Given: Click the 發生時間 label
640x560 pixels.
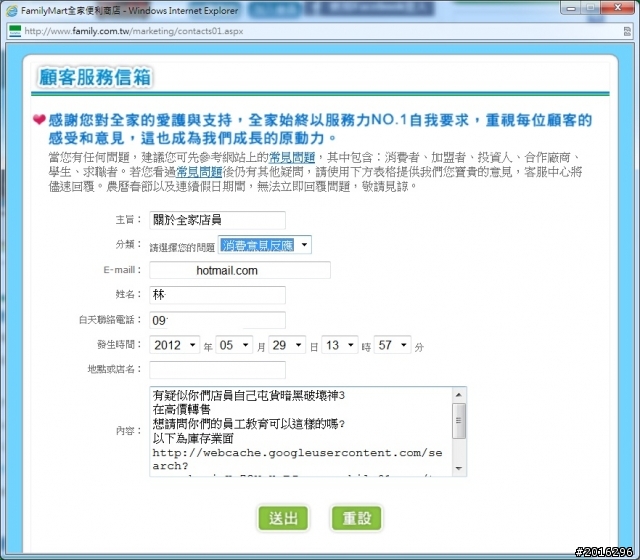Looking at the screenshot, I should [118, 344].
